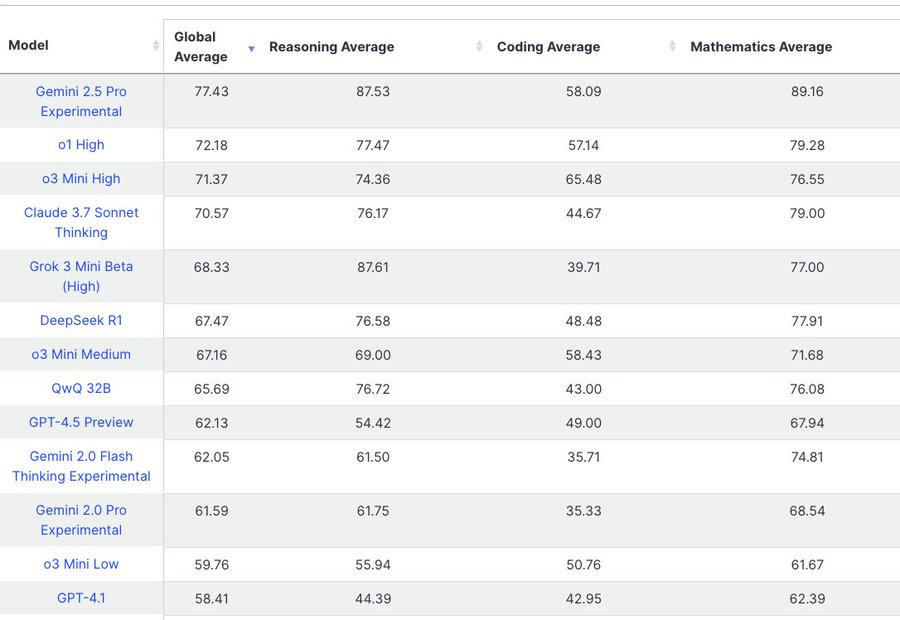Open the o3 Mini Low link

click(81, 564)
